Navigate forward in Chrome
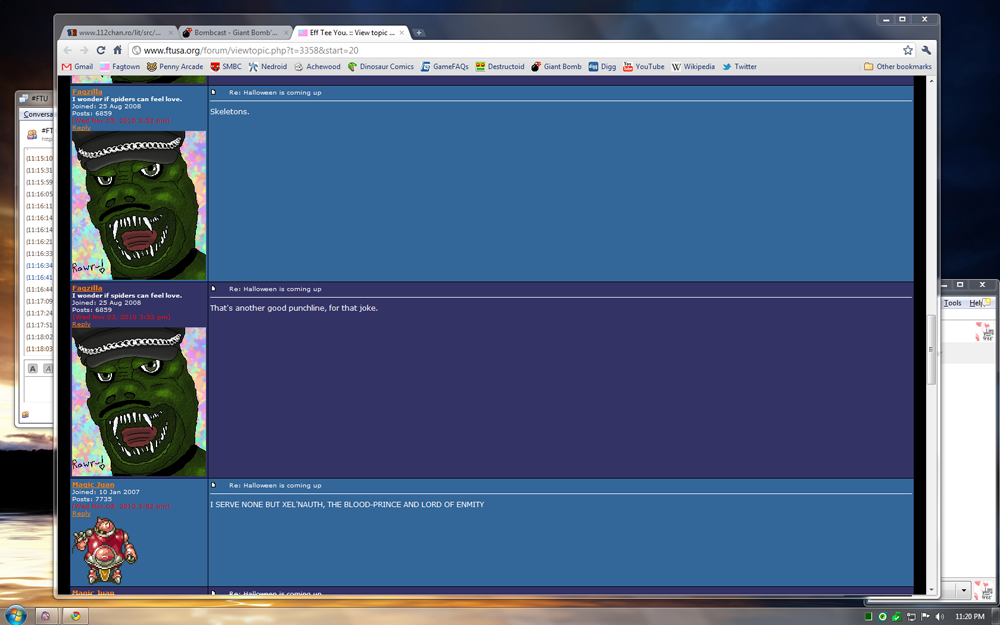Screen dimensions: 1000x625 tap(84, 50)
